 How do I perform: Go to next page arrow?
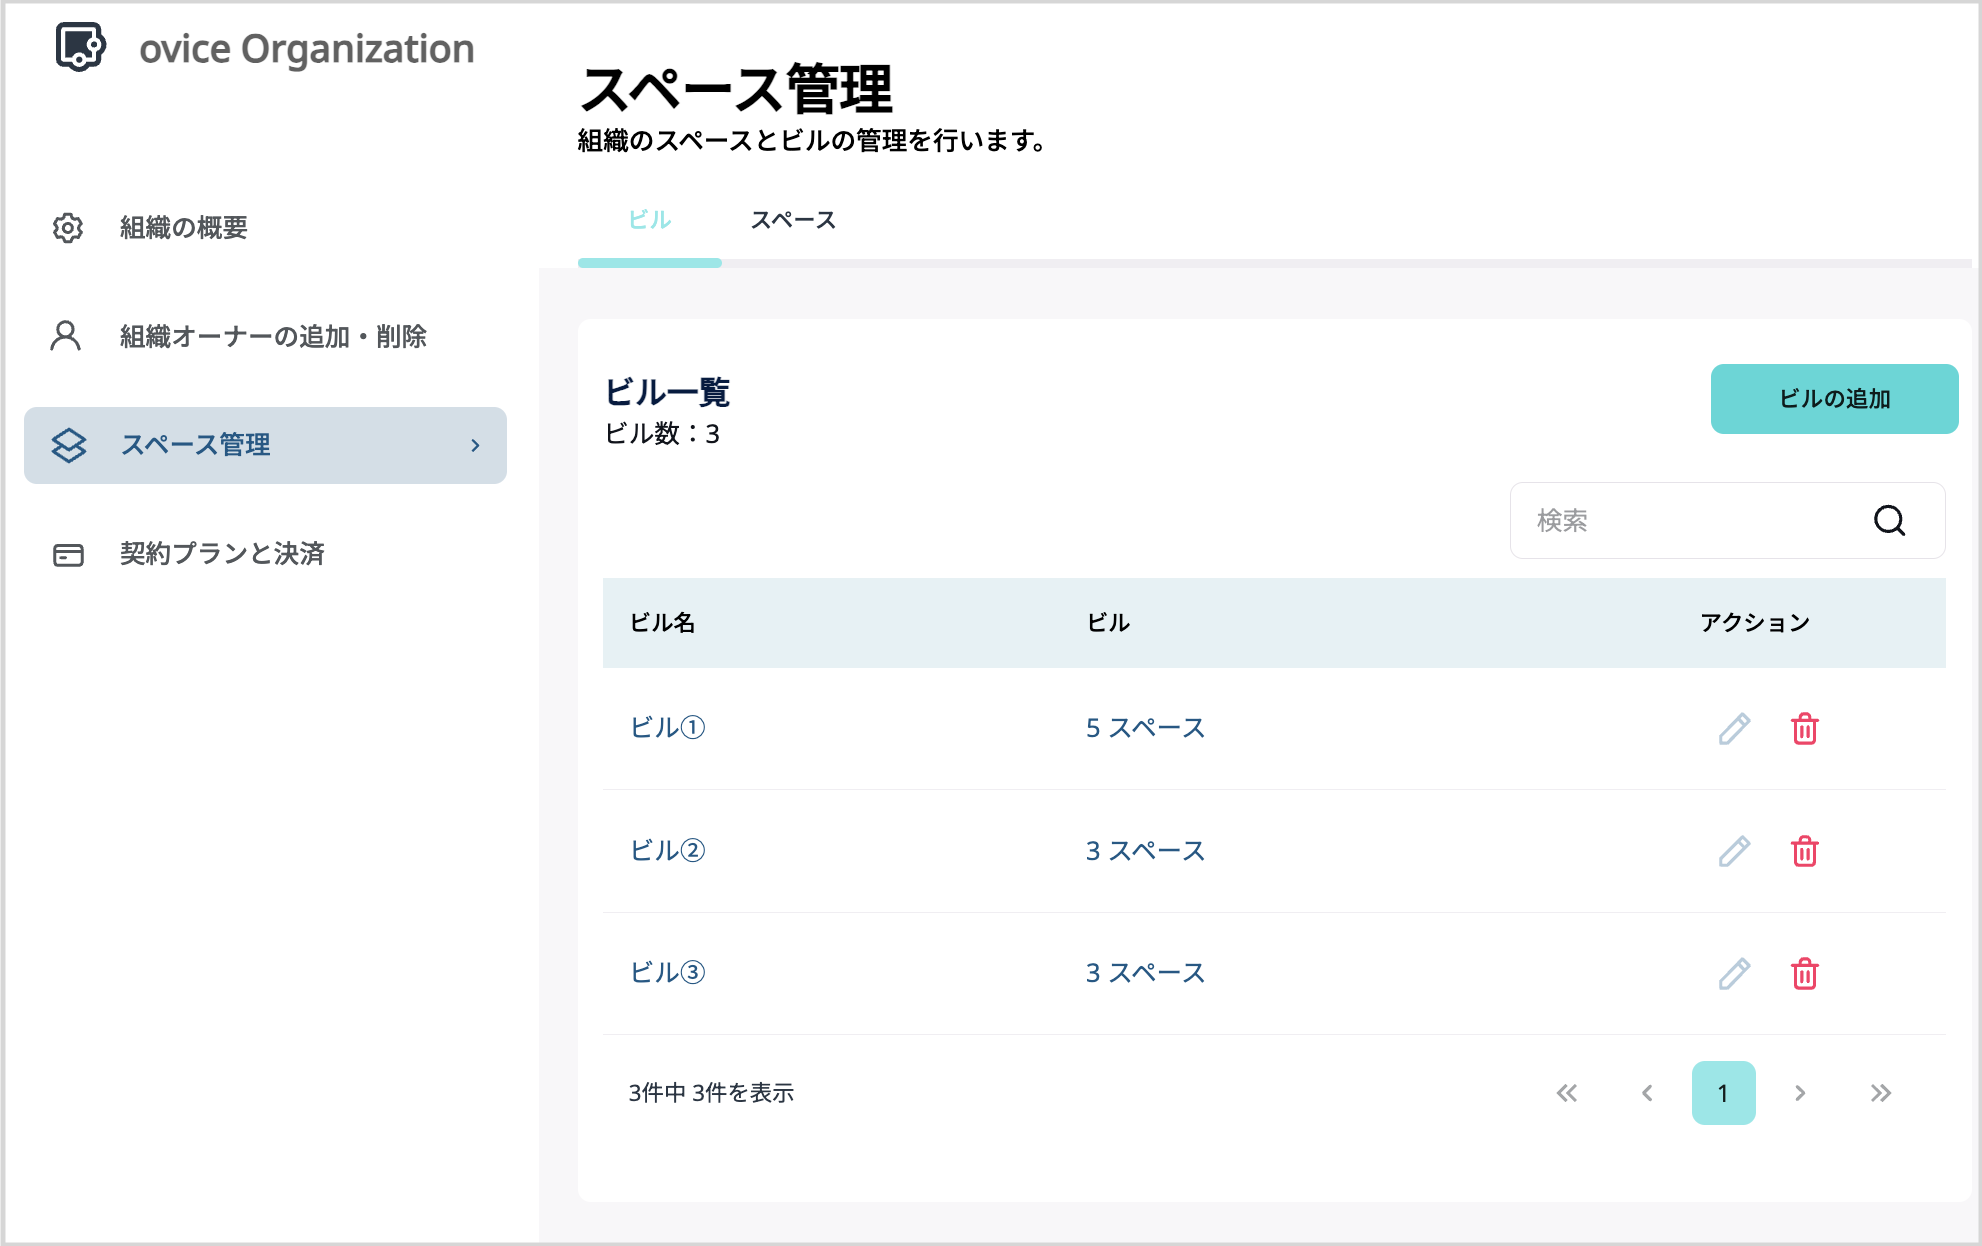(x=1800, y=1093)
